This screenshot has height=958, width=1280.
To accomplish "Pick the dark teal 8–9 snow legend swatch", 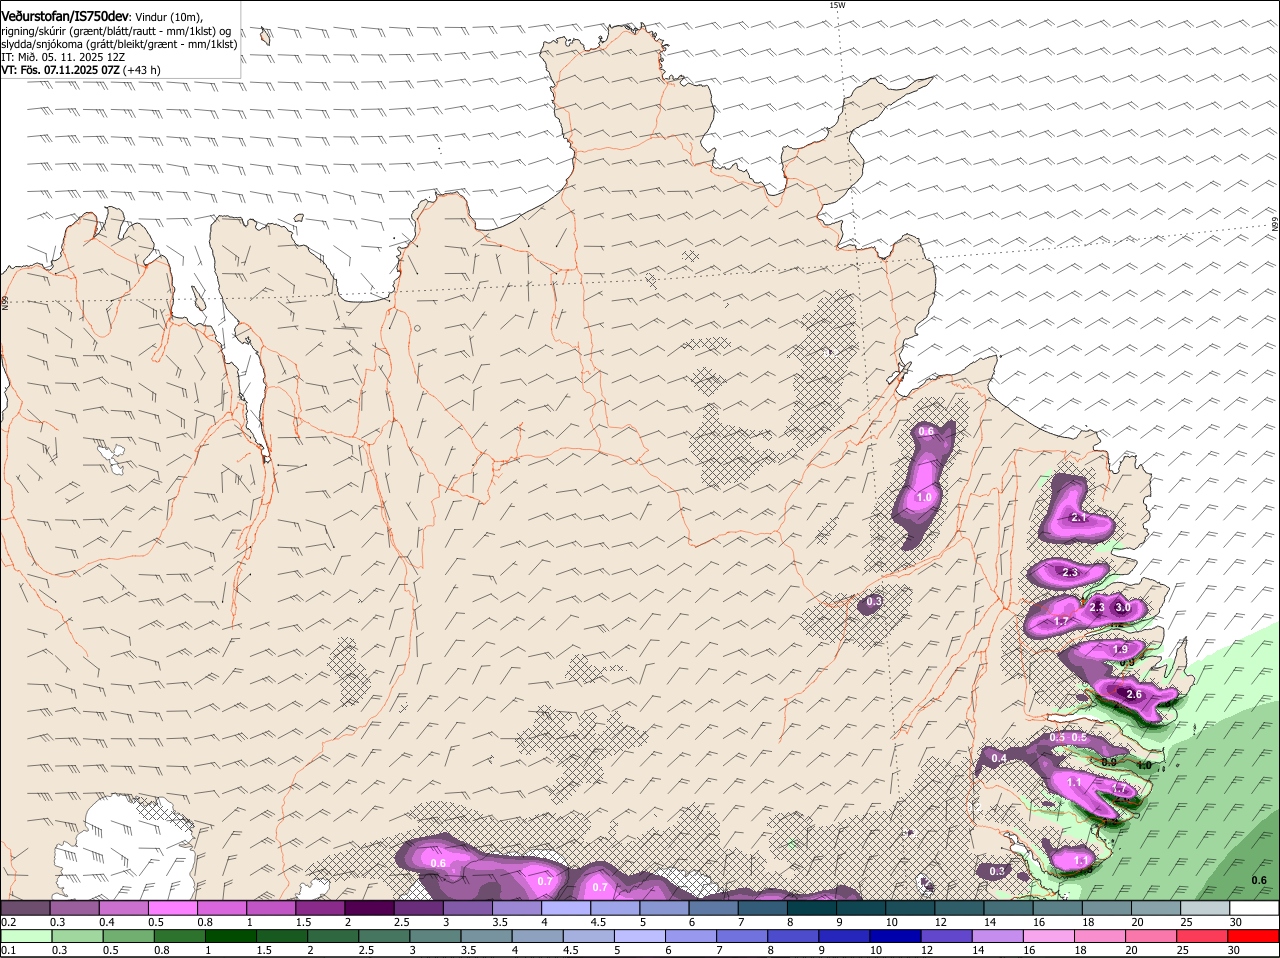I will tap(814, 908).
